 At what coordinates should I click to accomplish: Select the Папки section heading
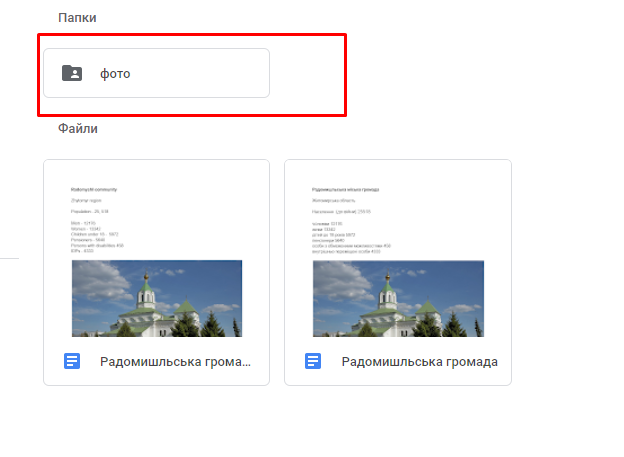coord(77,18)
